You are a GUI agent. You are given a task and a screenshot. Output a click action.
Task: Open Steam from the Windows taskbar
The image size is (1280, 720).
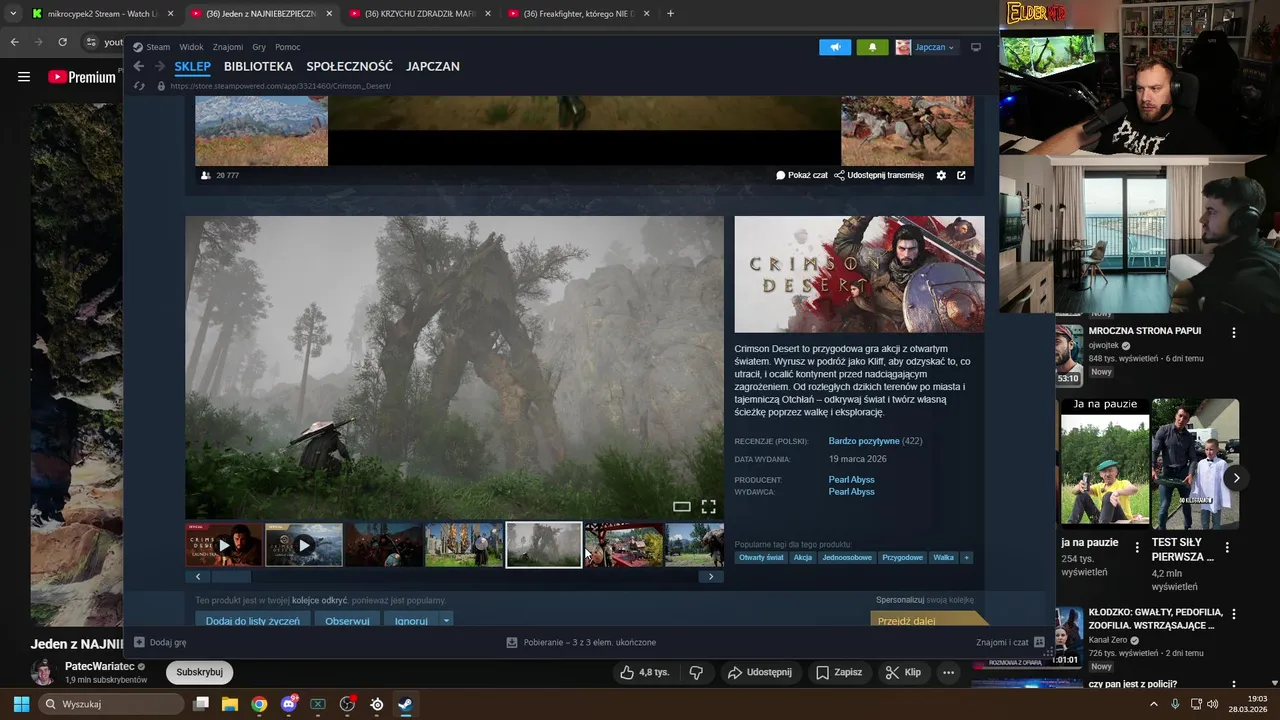click(x=405, y=704)
